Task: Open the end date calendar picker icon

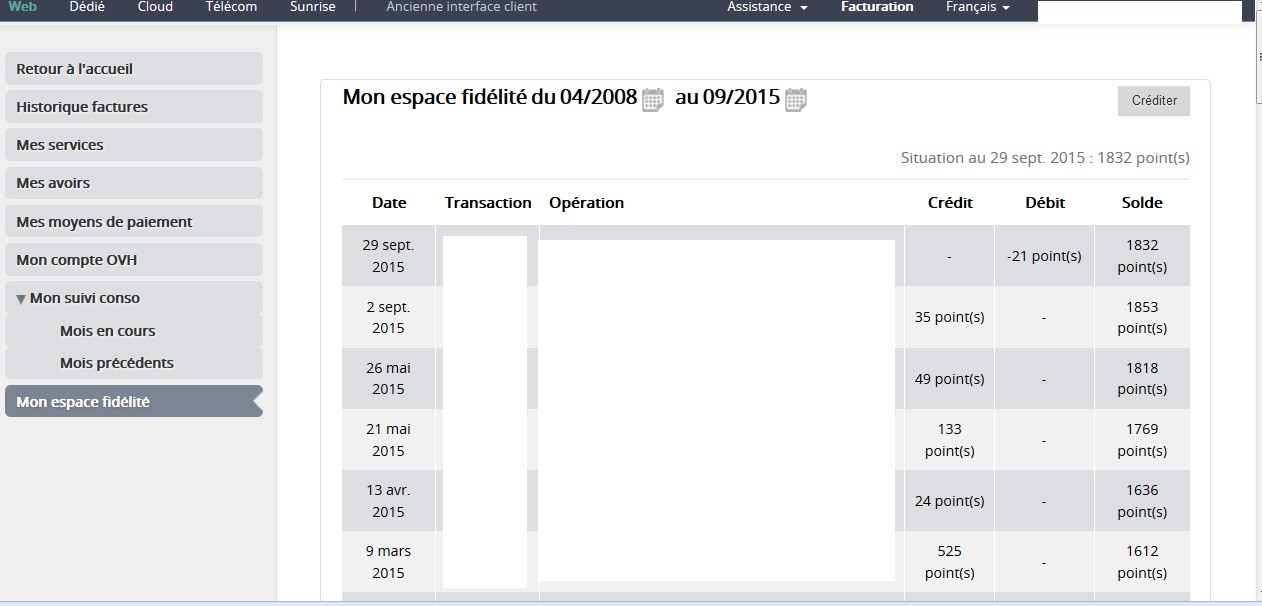Action: (x=795, y=99)
